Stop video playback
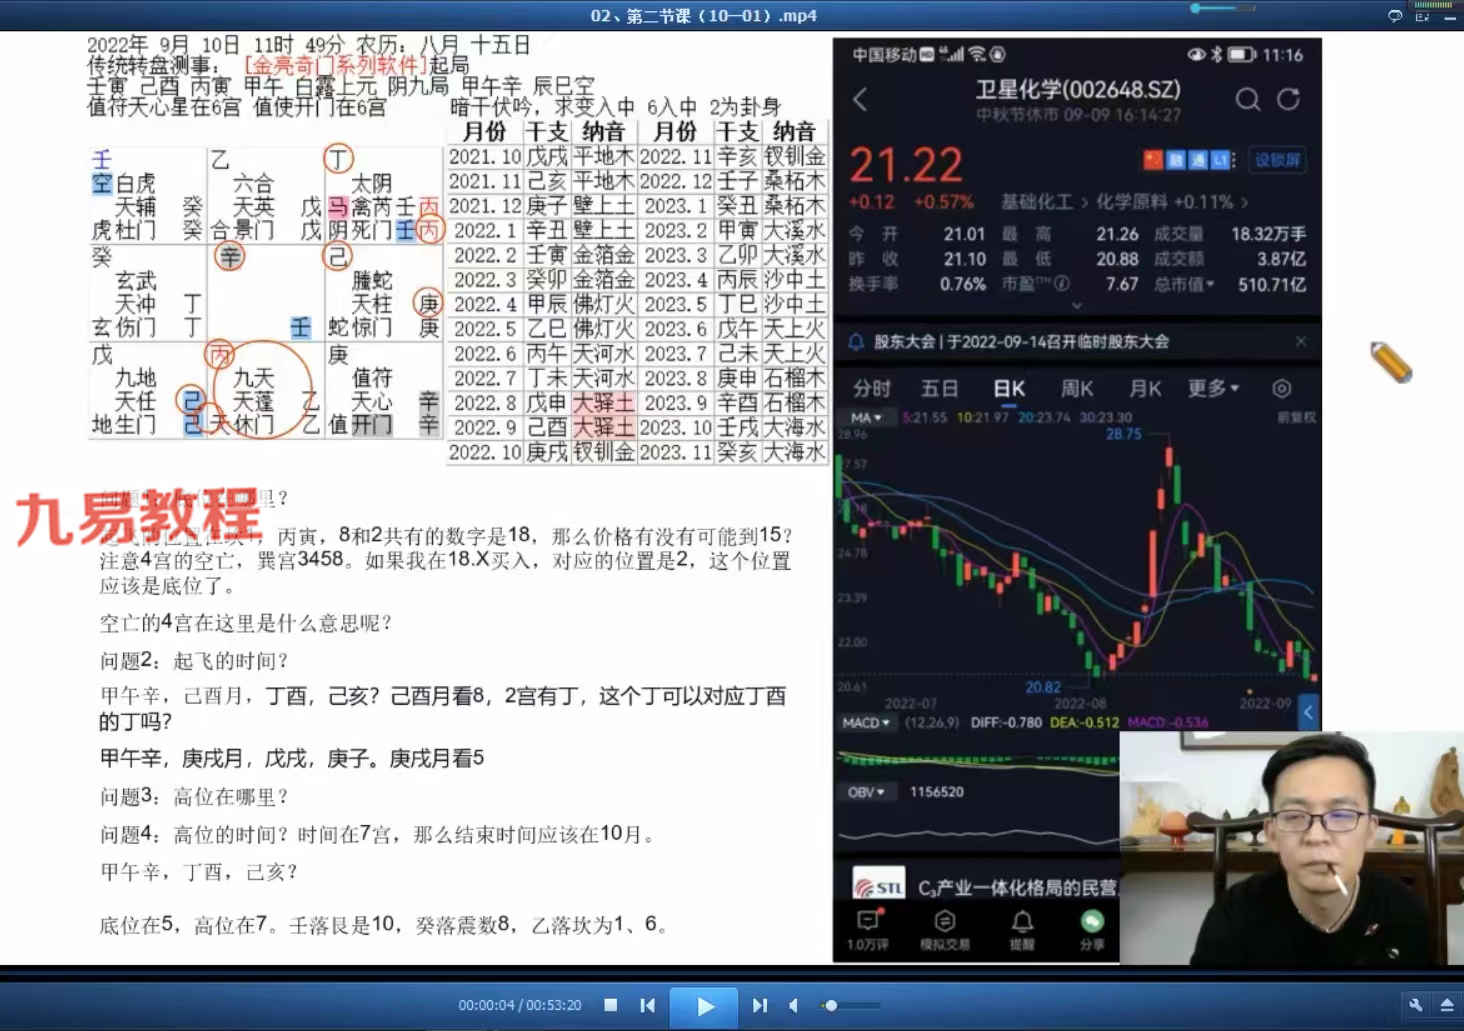 tap(610, 1005)
